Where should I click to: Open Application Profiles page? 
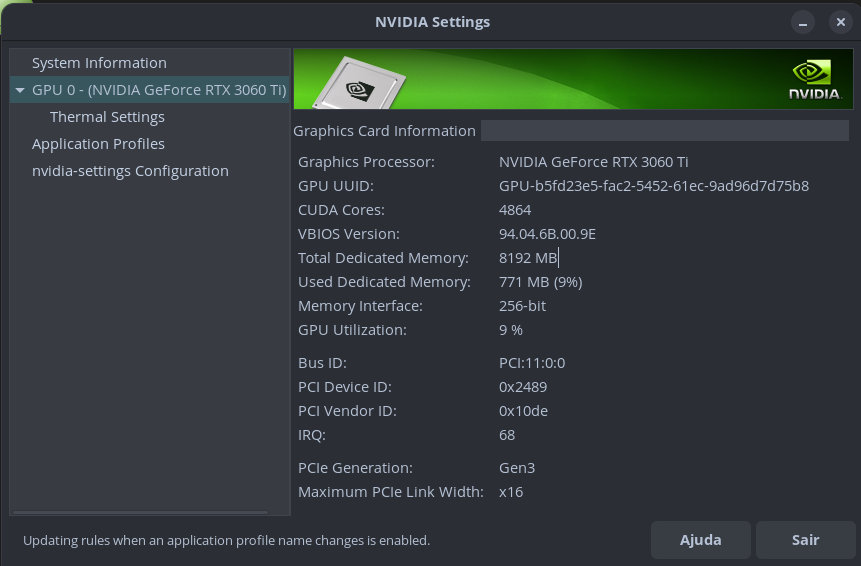[x=98, y=144]
